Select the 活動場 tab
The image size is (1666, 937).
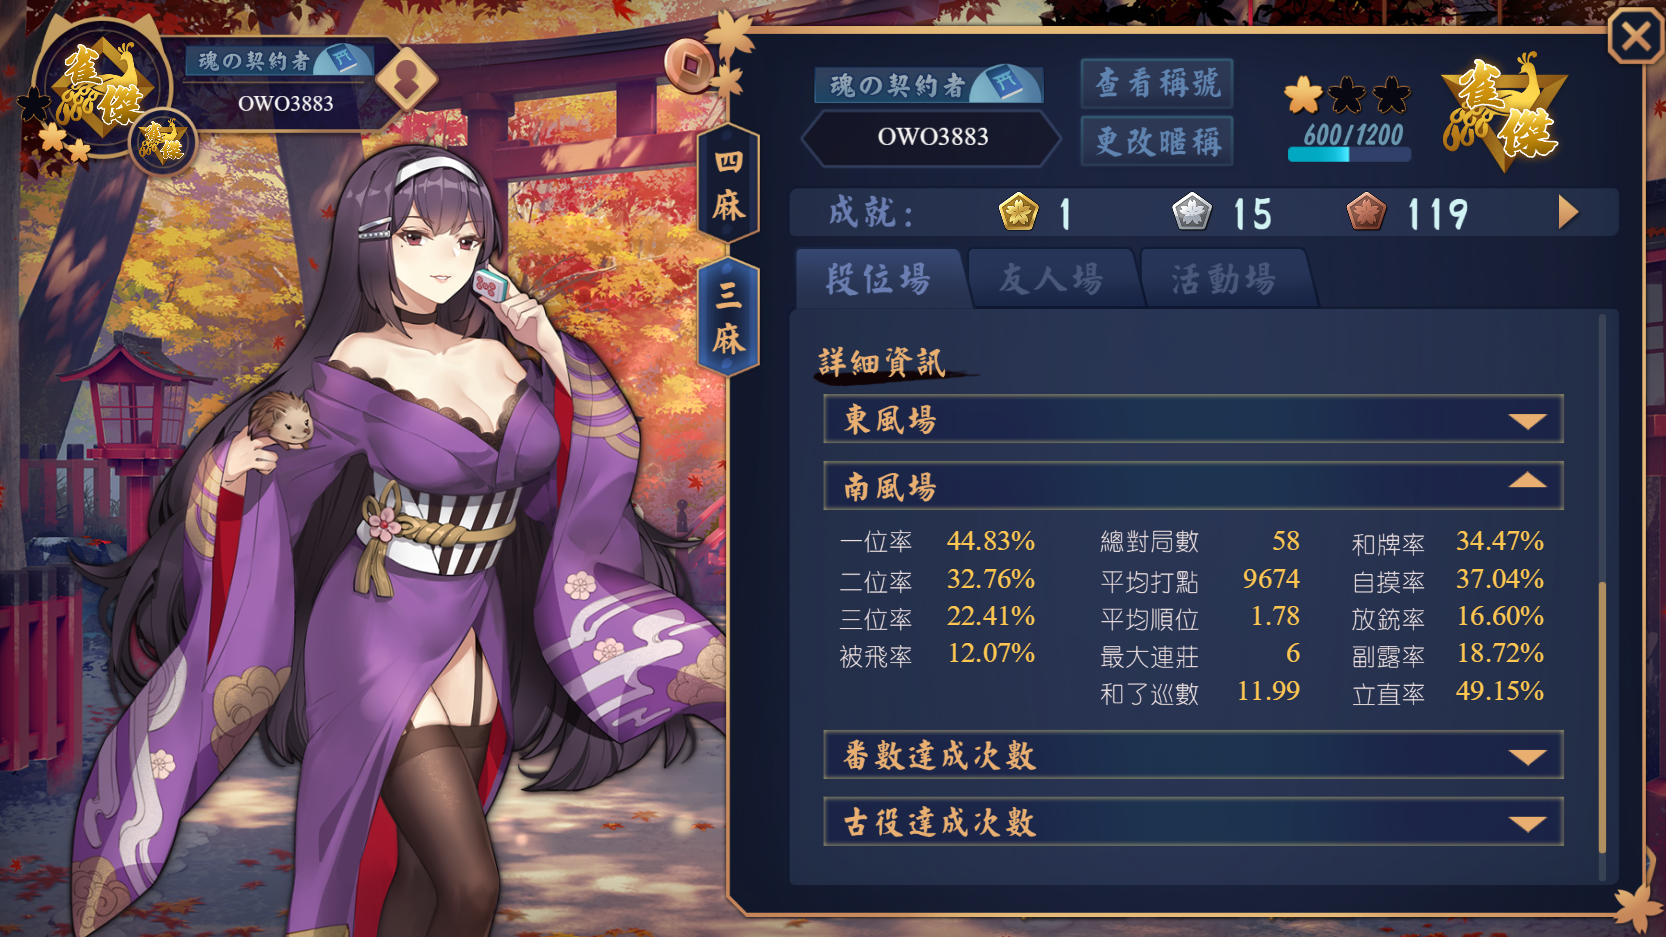click(1224, 279)
